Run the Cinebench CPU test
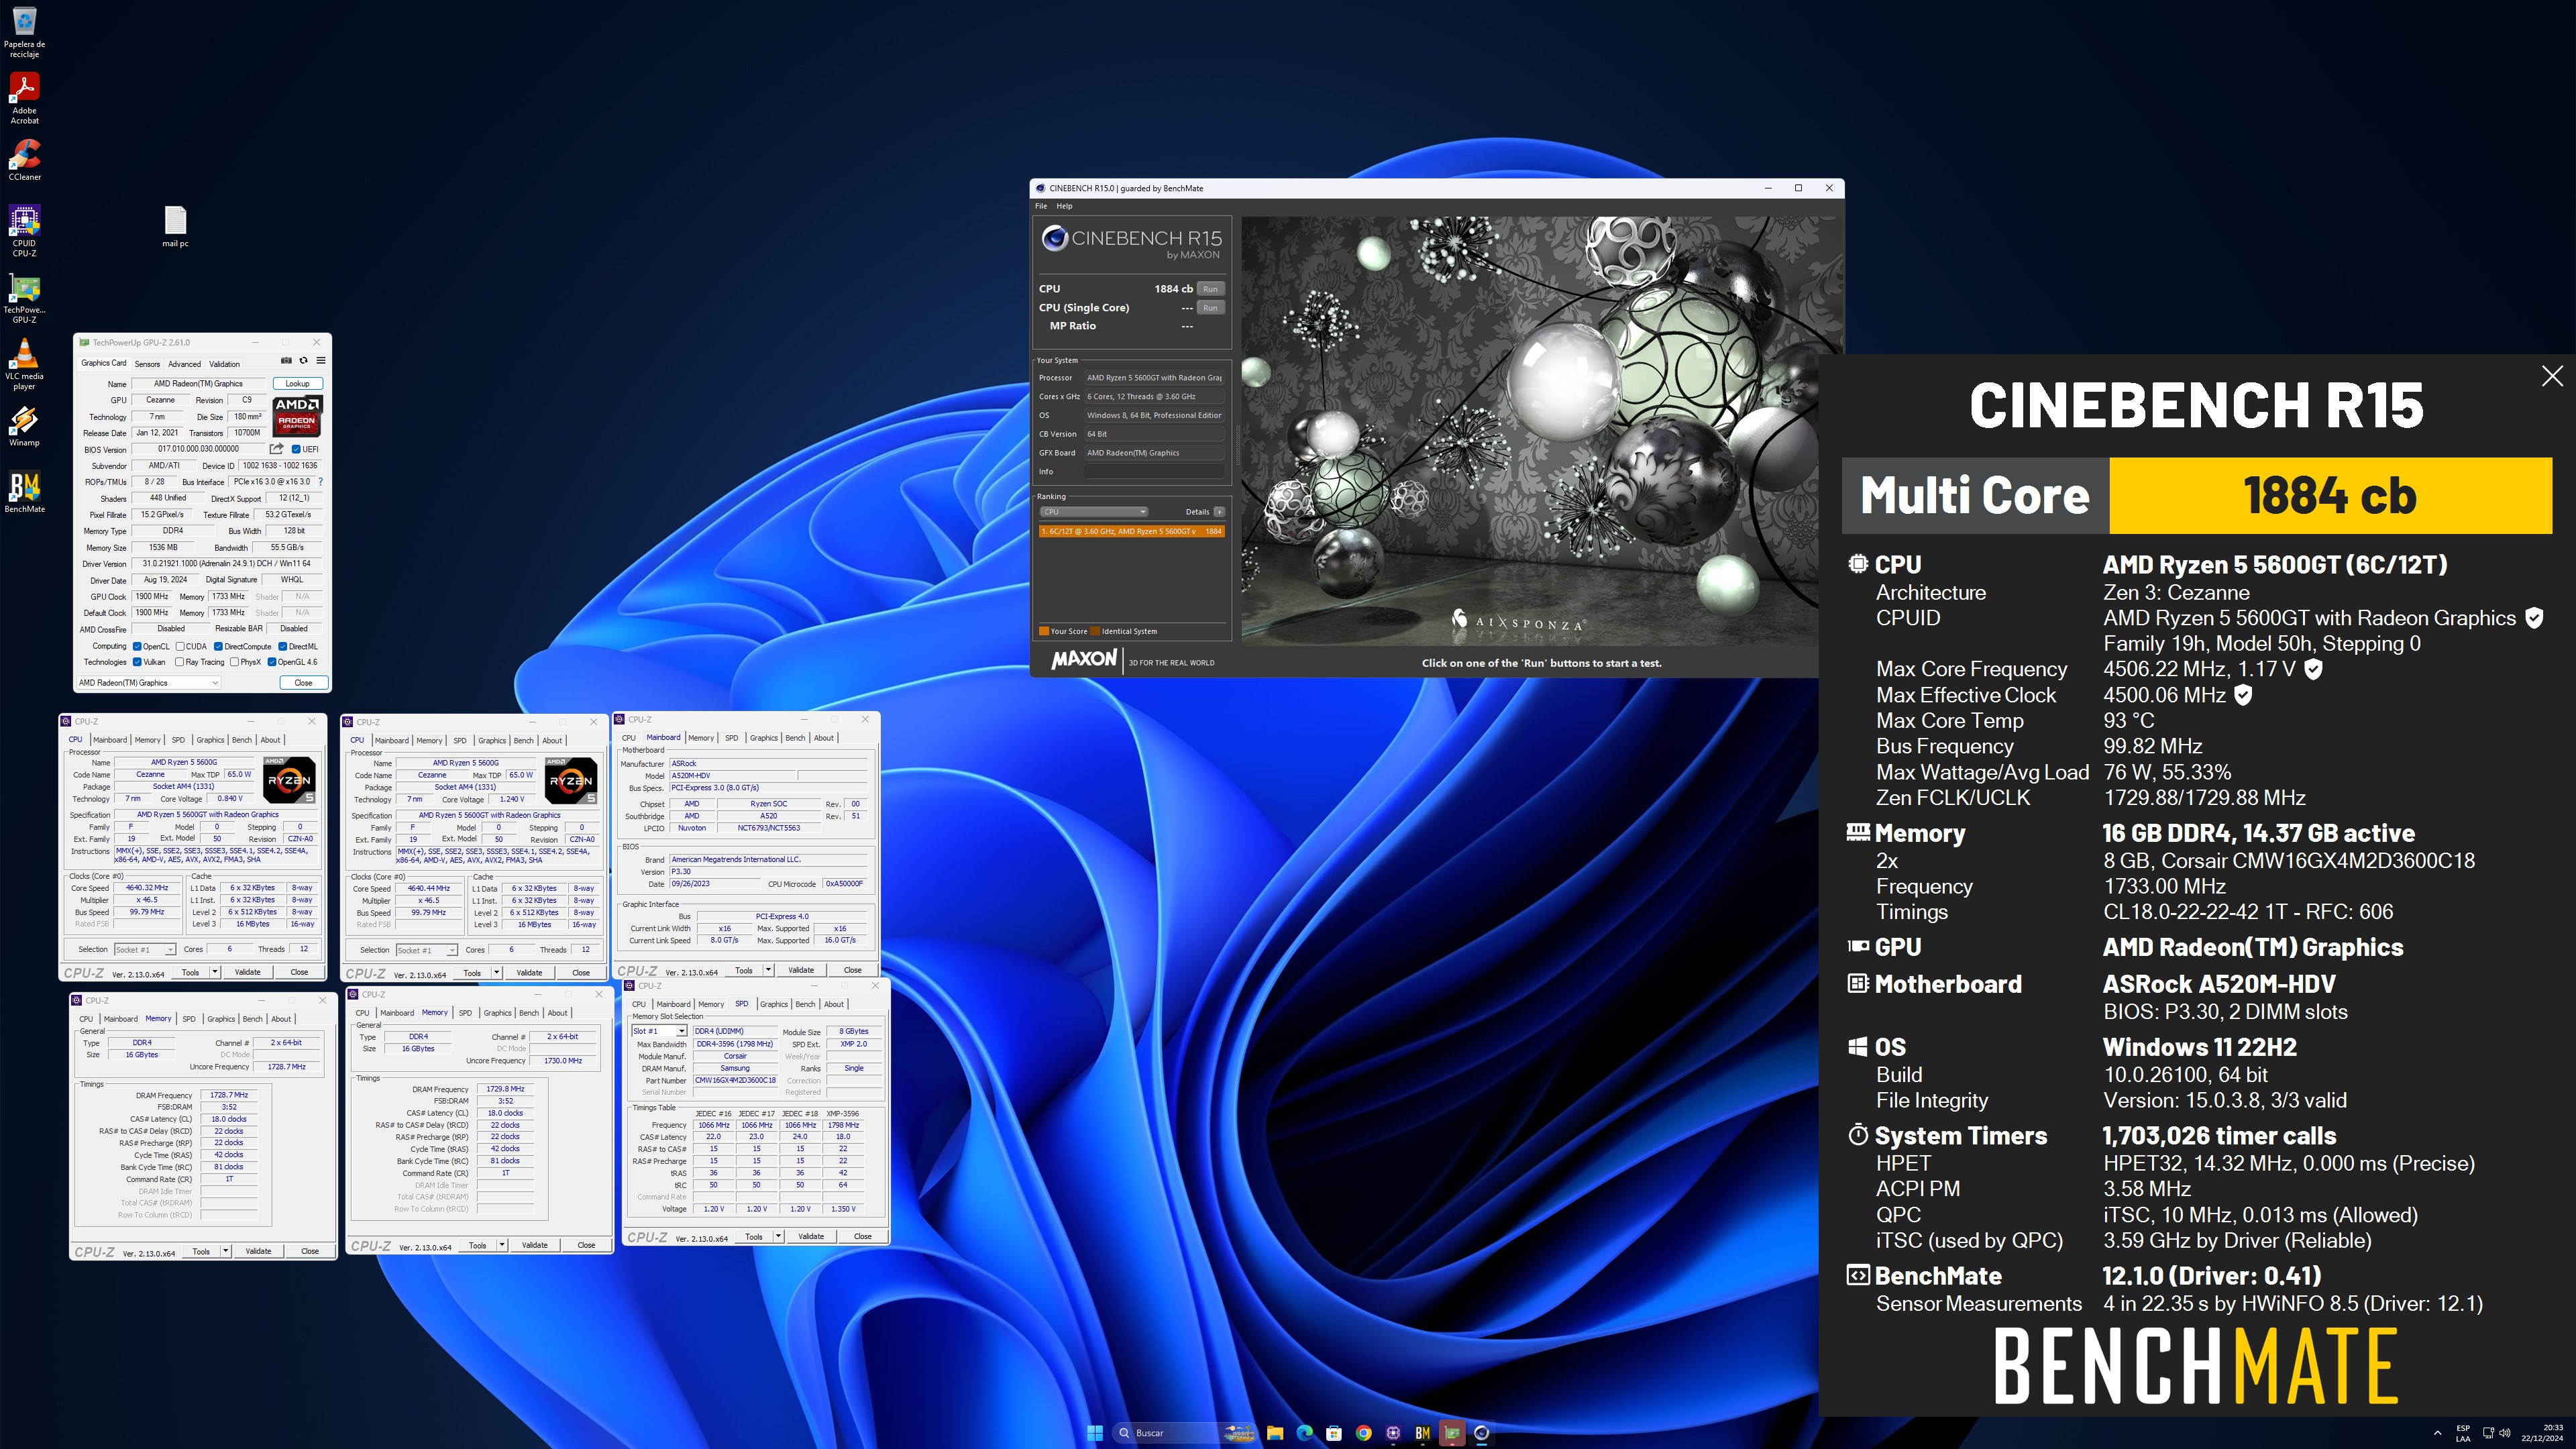Viewport: 2576px width, 1449px height. 1210,289
